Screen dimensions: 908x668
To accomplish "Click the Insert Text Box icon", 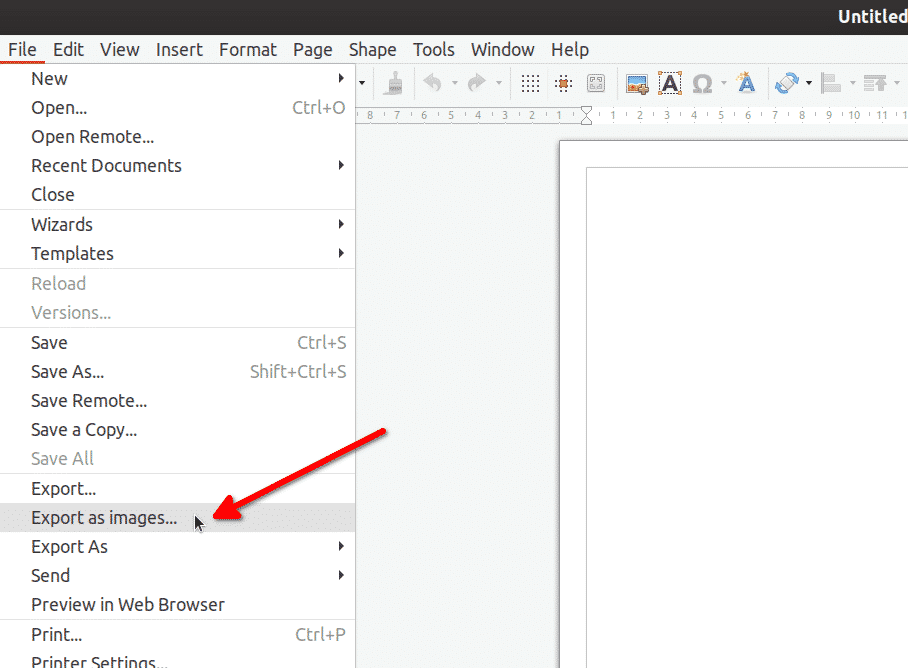I will tap(669, 83).
